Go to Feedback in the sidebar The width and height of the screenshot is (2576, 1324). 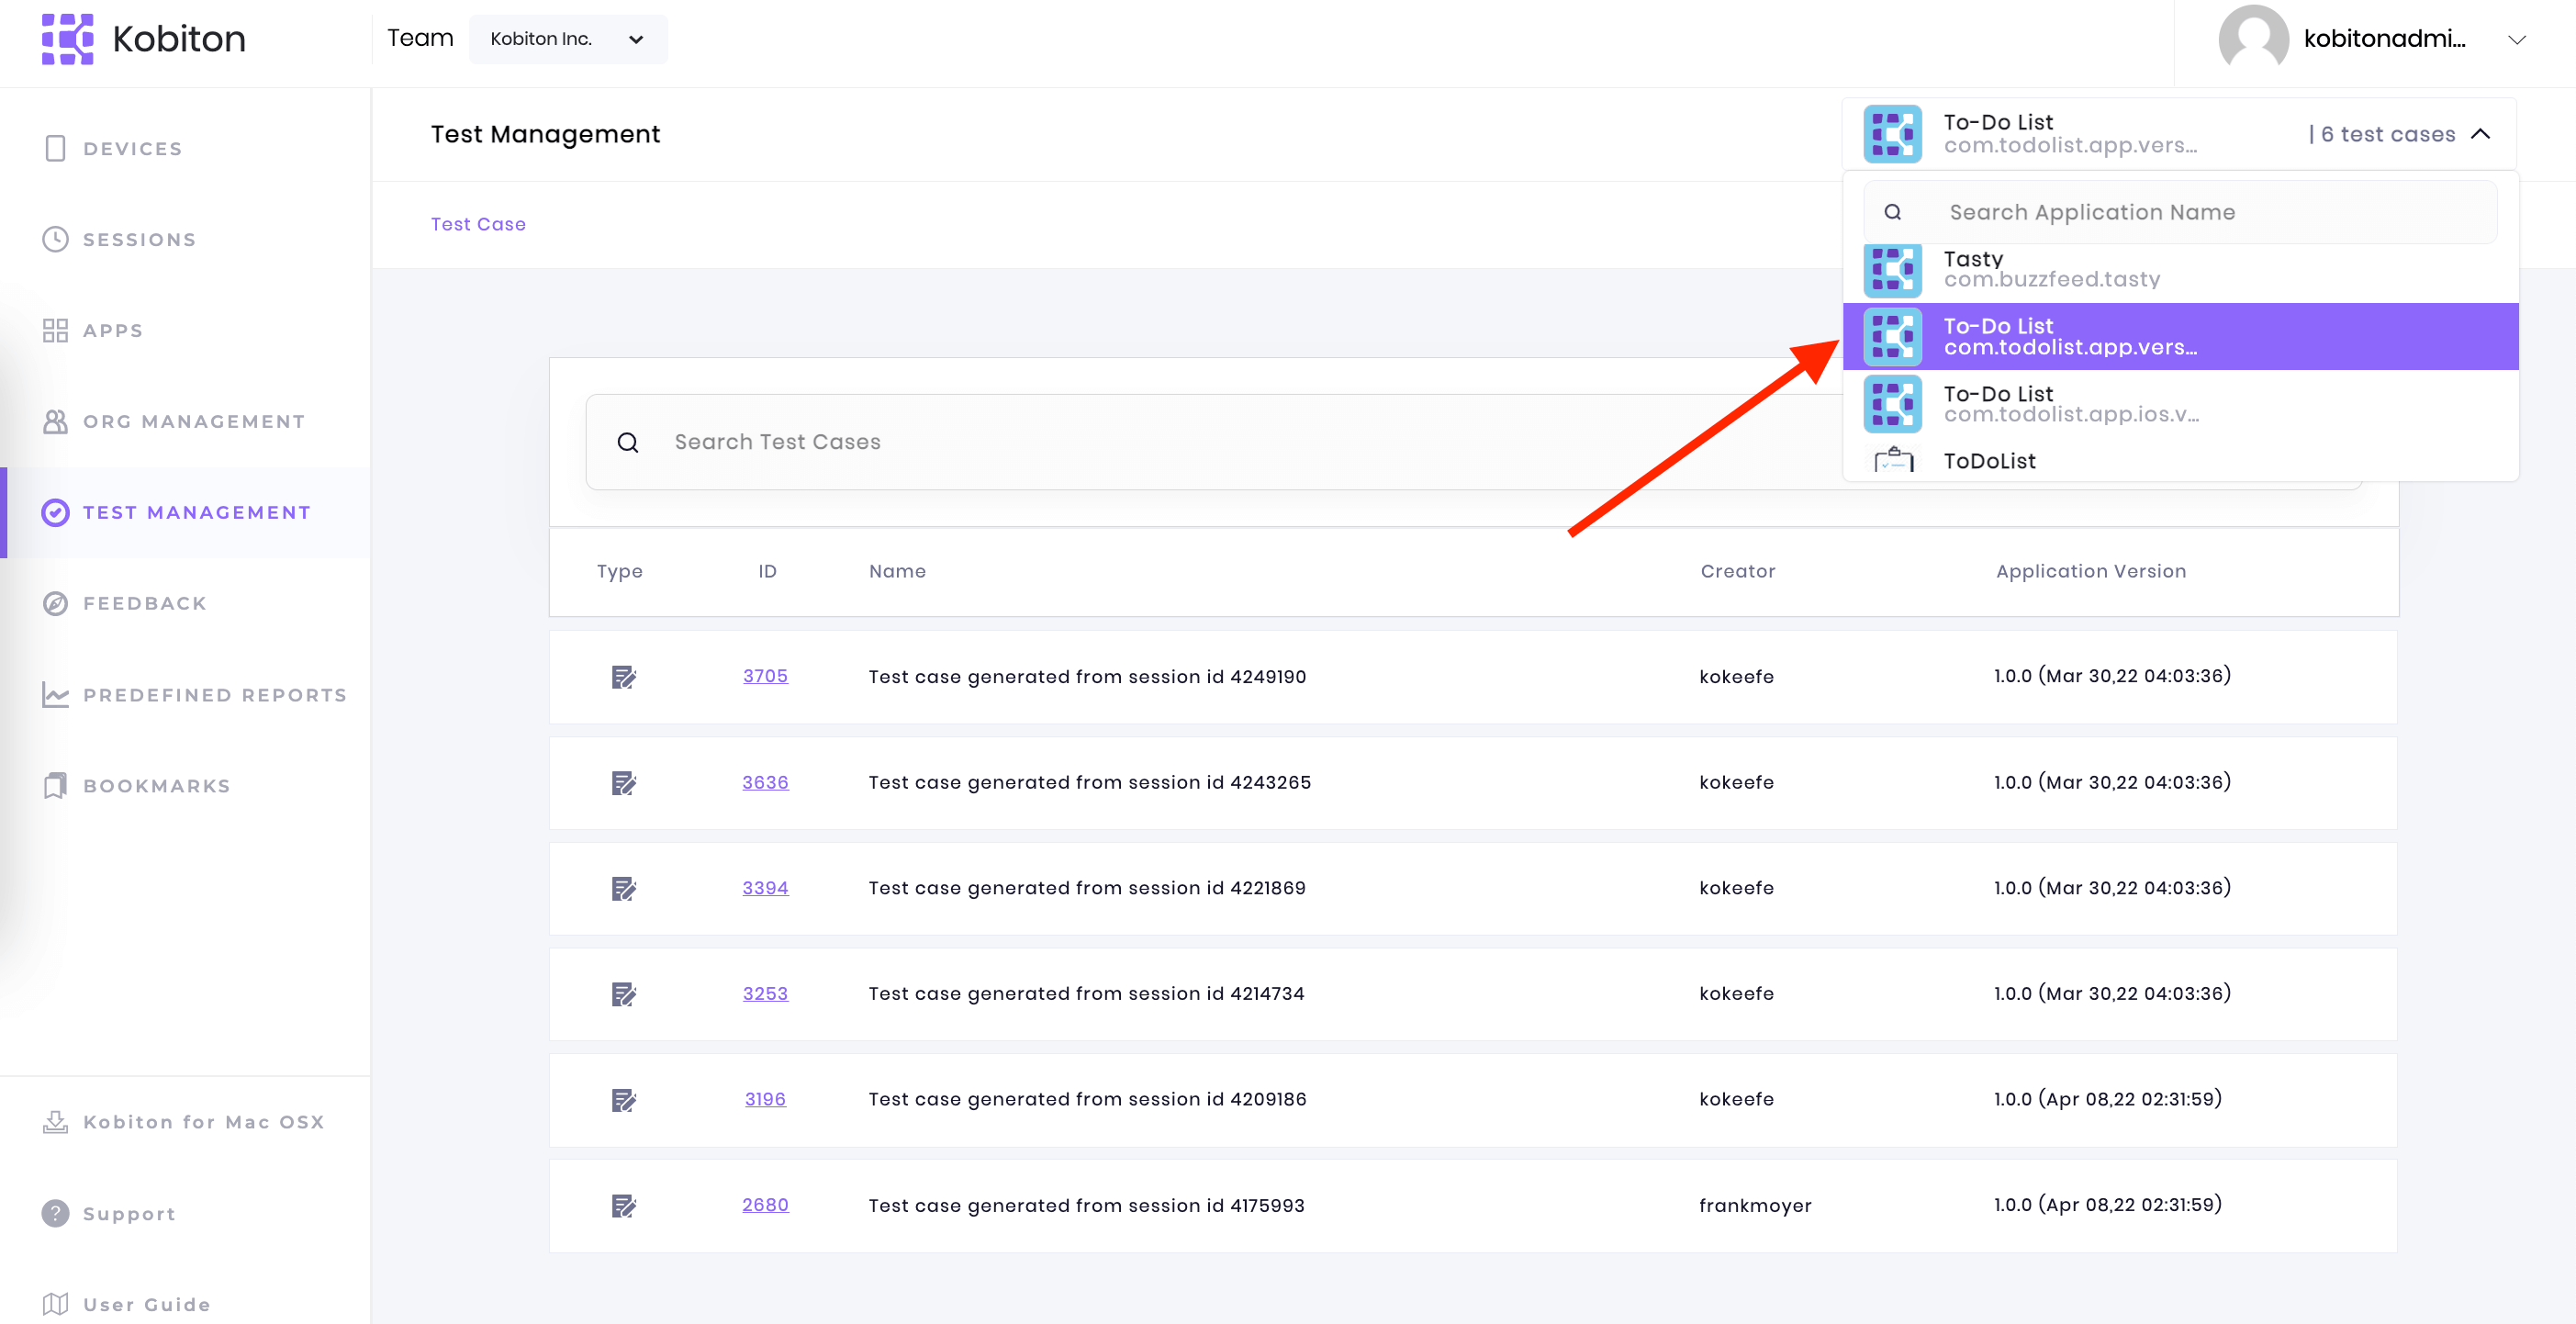pos(145,603)
